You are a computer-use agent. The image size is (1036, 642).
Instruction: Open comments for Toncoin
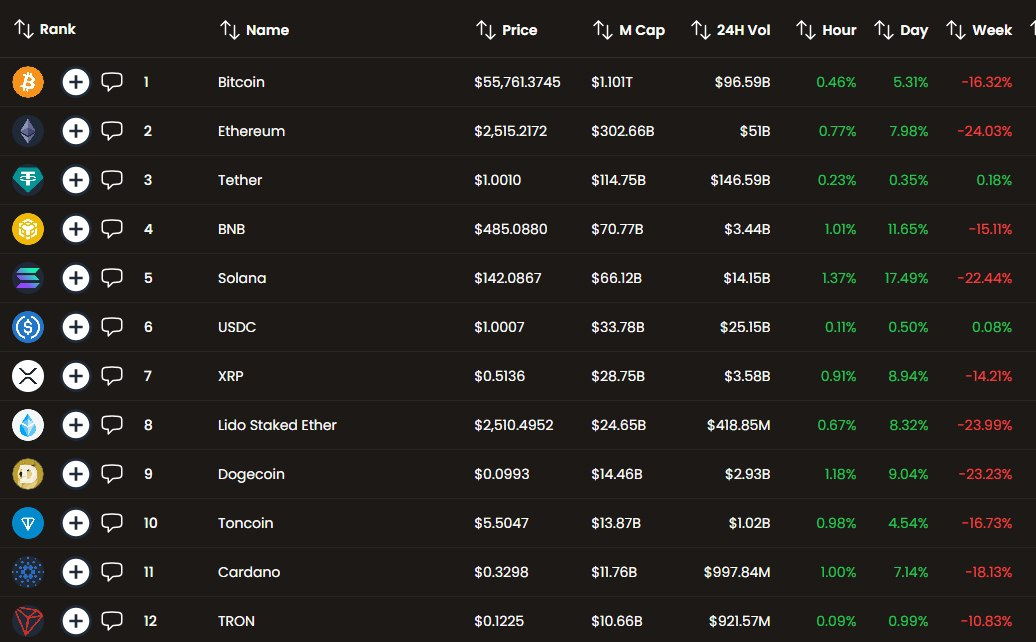pos(112,523)
